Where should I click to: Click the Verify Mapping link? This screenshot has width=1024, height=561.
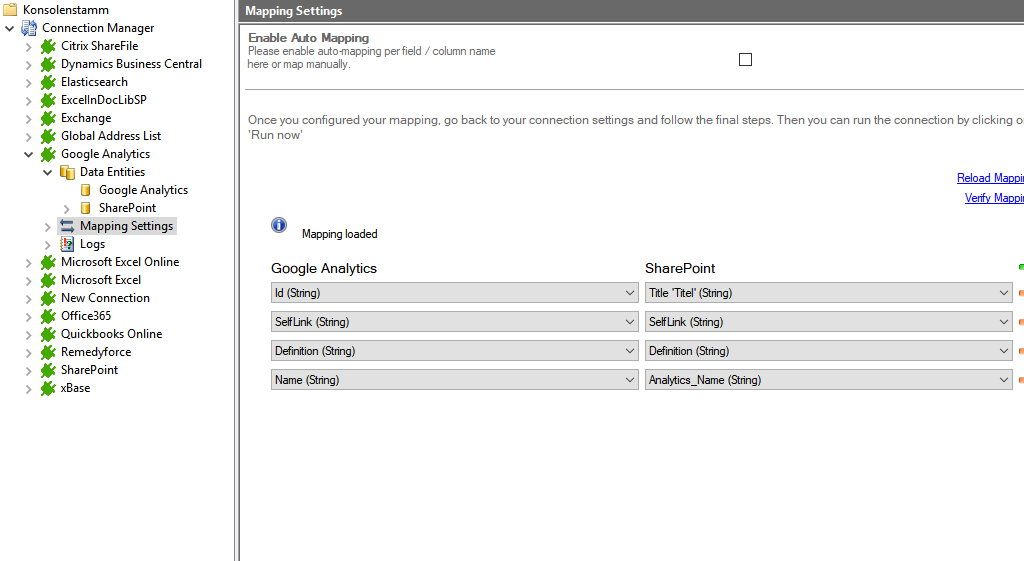993,198
